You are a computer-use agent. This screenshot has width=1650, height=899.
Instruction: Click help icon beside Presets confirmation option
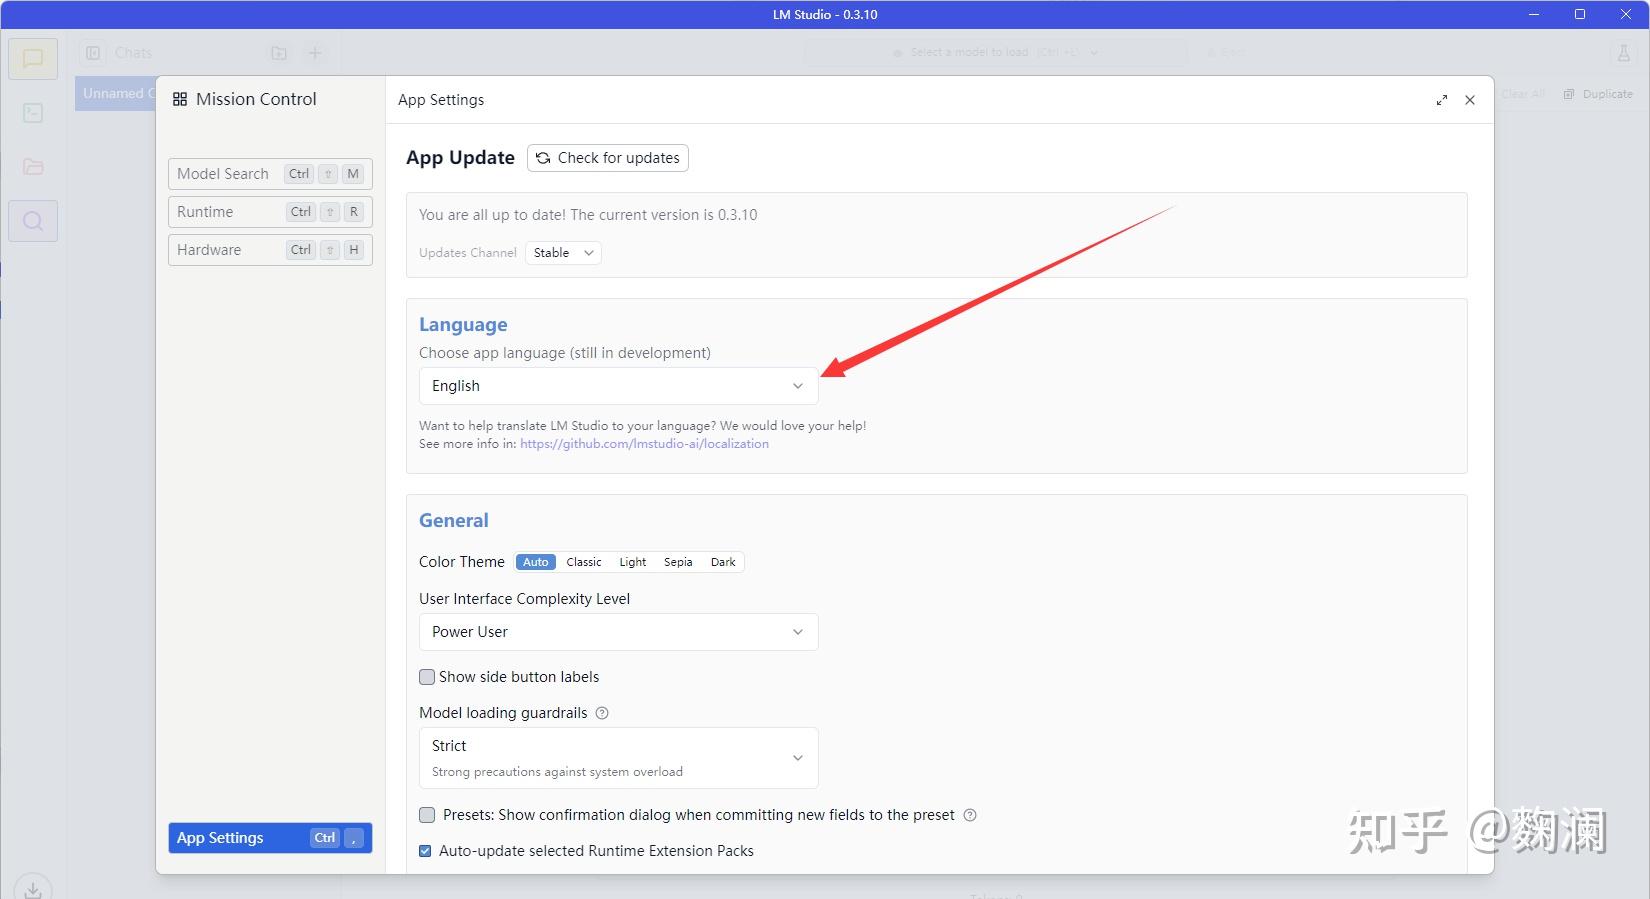pos(970,815)
